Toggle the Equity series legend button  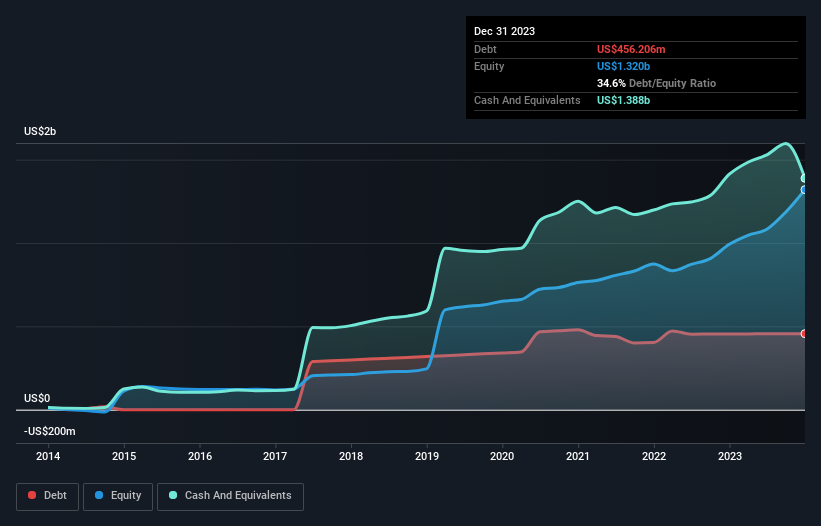[118, 496]
